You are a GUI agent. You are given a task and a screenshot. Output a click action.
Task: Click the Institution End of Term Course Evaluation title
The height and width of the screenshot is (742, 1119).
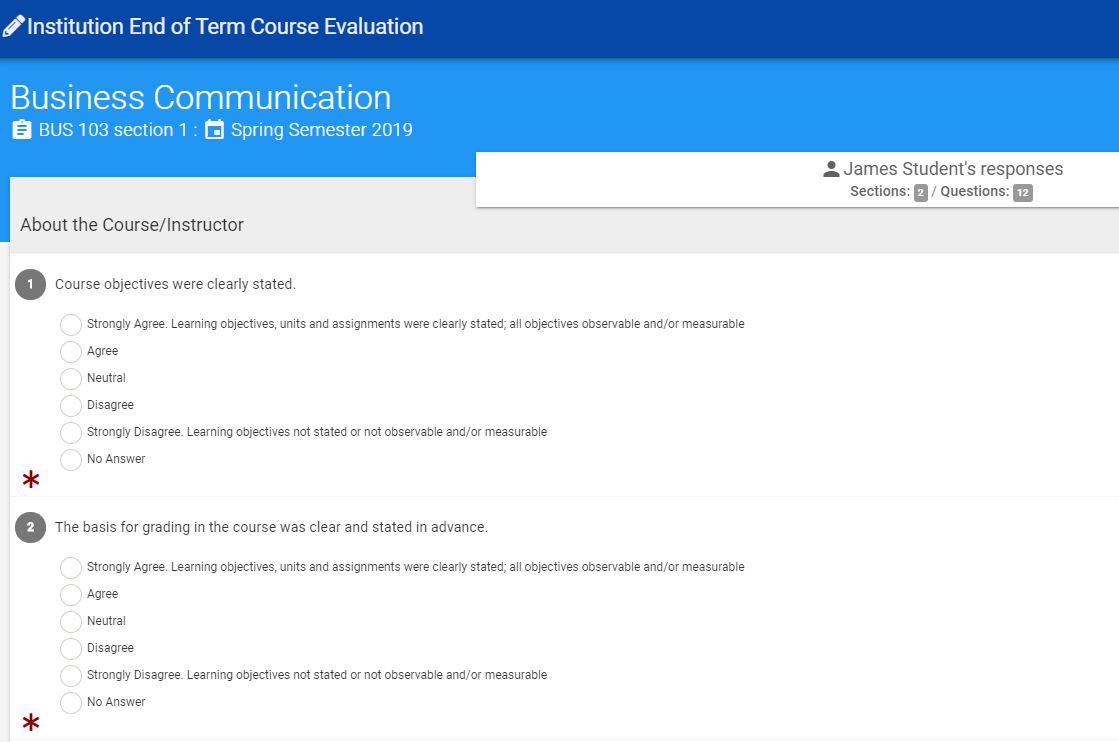[225, 26]
